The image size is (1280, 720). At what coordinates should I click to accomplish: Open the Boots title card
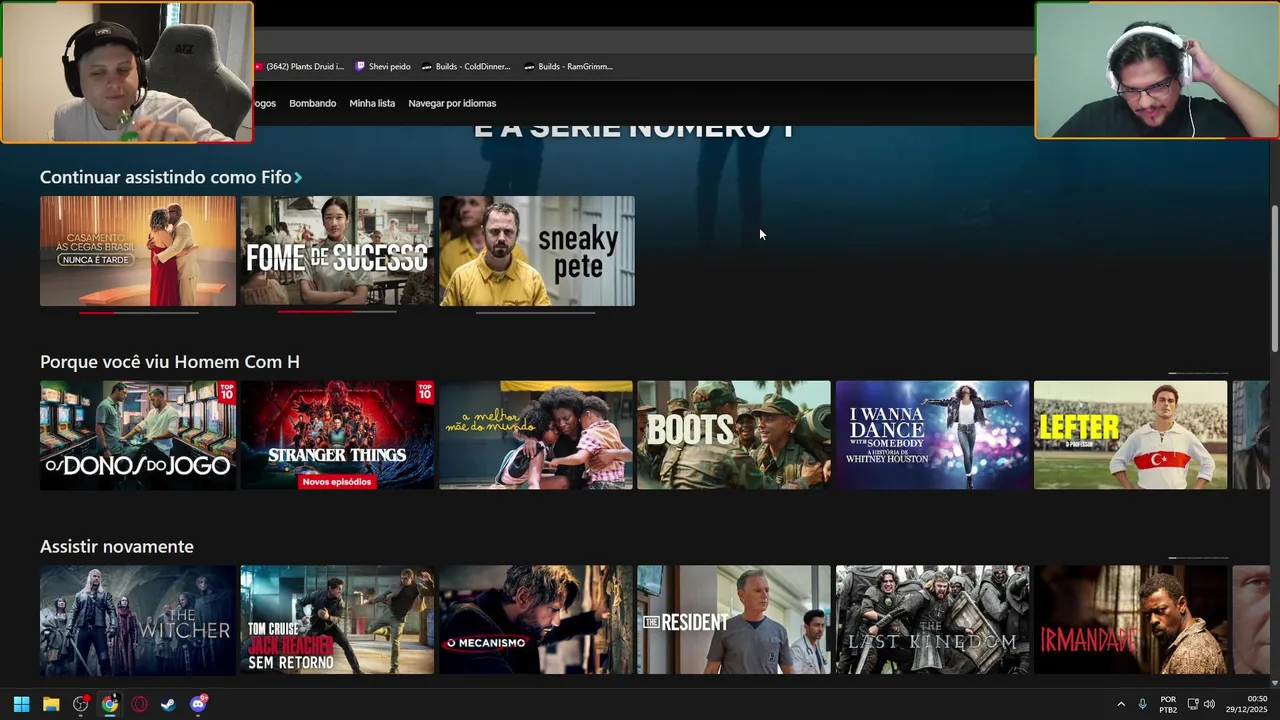click(734, 435)
